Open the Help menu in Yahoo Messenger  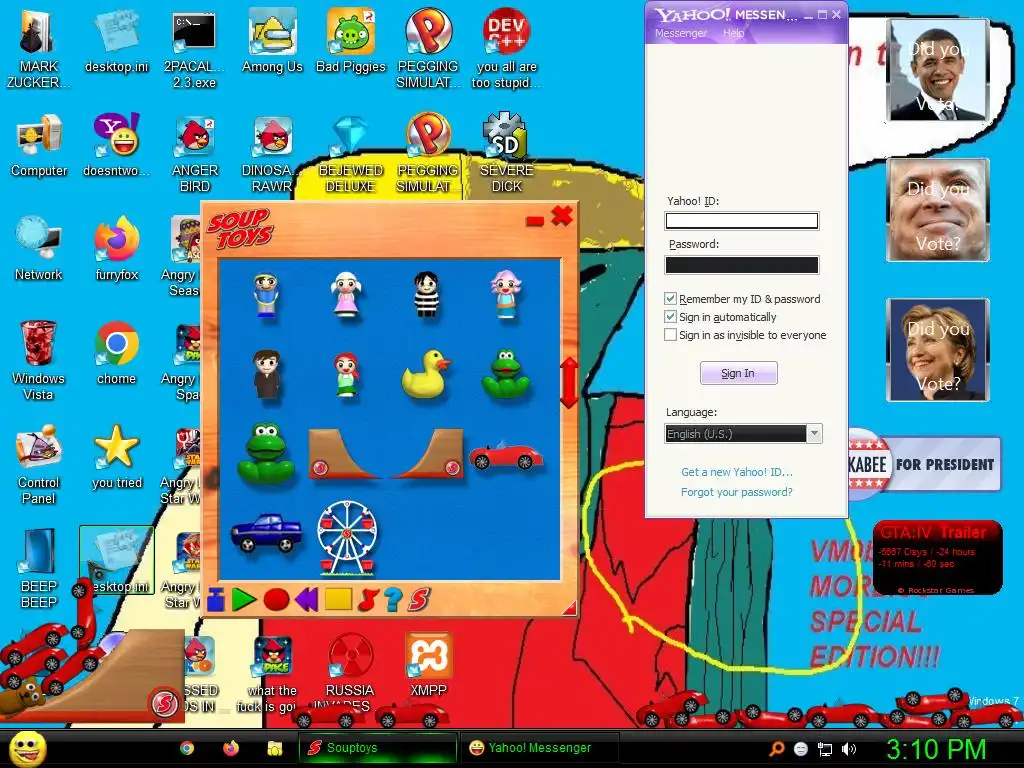[733, 33]
